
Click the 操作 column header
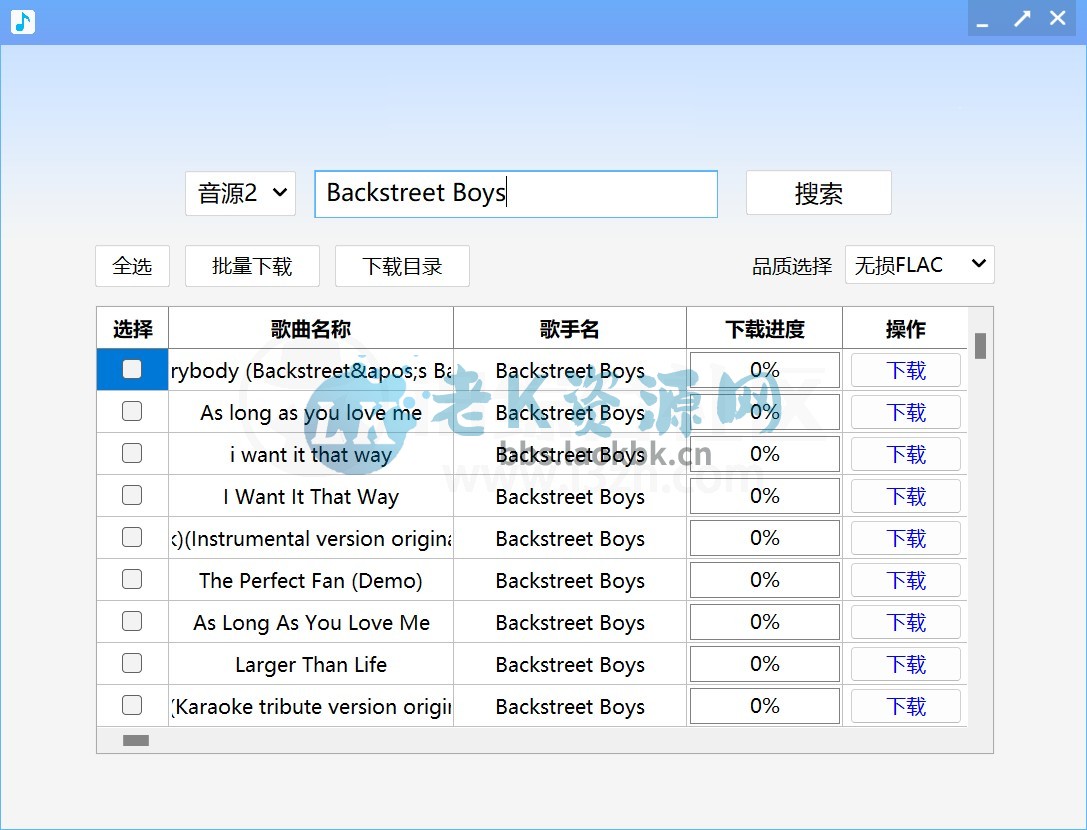coord(905,328)
